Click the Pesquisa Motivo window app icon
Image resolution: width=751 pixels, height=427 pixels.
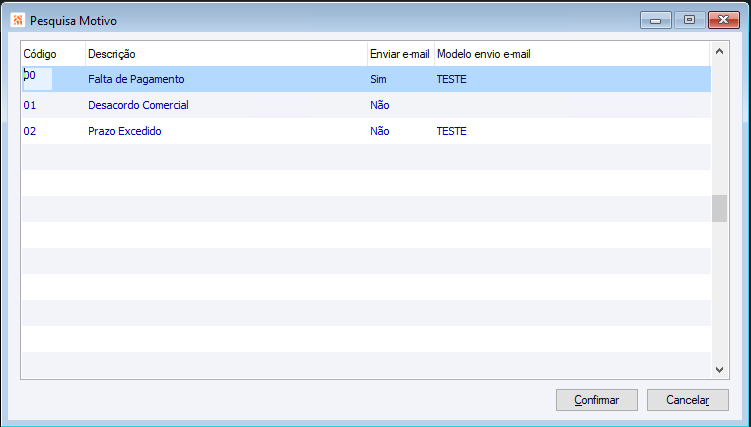tap(18, 20)
